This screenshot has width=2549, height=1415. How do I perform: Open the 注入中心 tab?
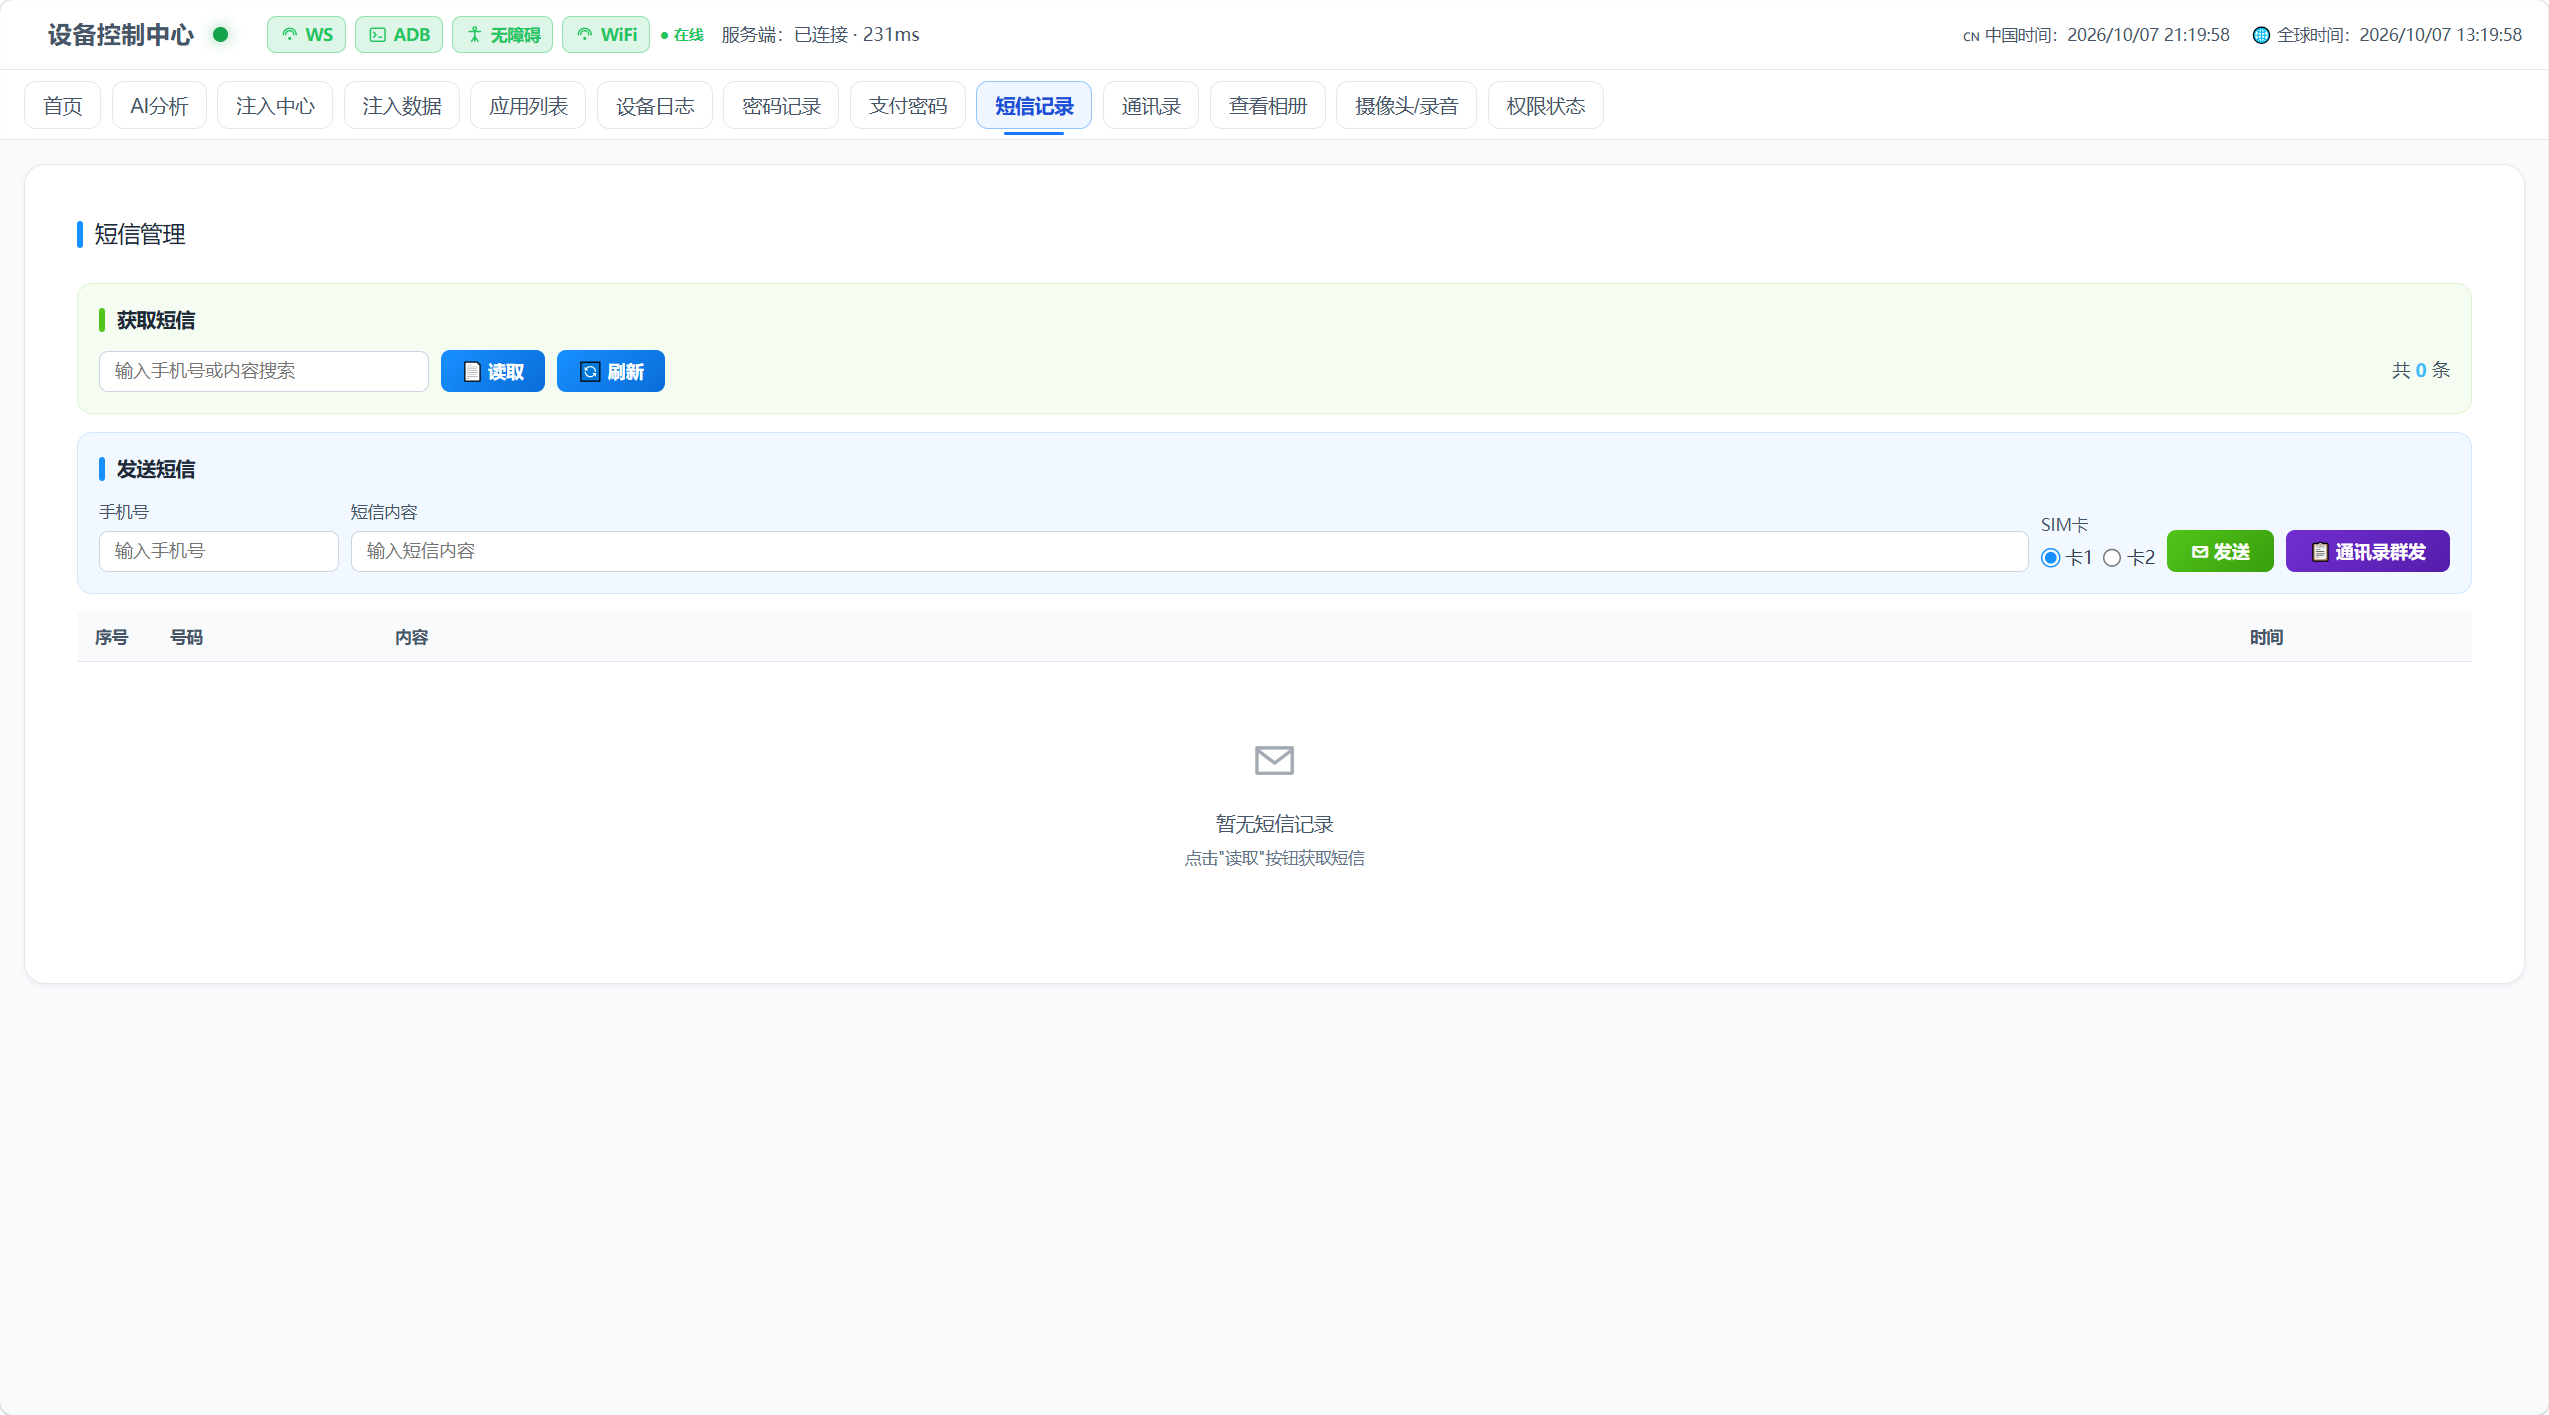click(275, 105)
